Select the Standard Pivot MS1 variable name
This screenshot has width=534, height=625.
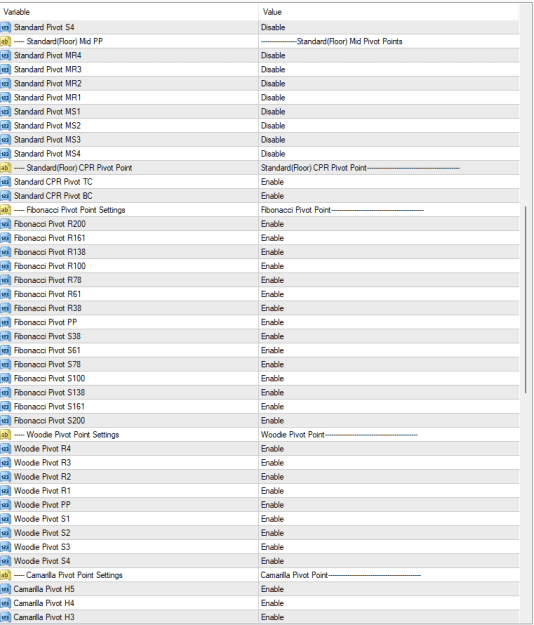point(47,112)
